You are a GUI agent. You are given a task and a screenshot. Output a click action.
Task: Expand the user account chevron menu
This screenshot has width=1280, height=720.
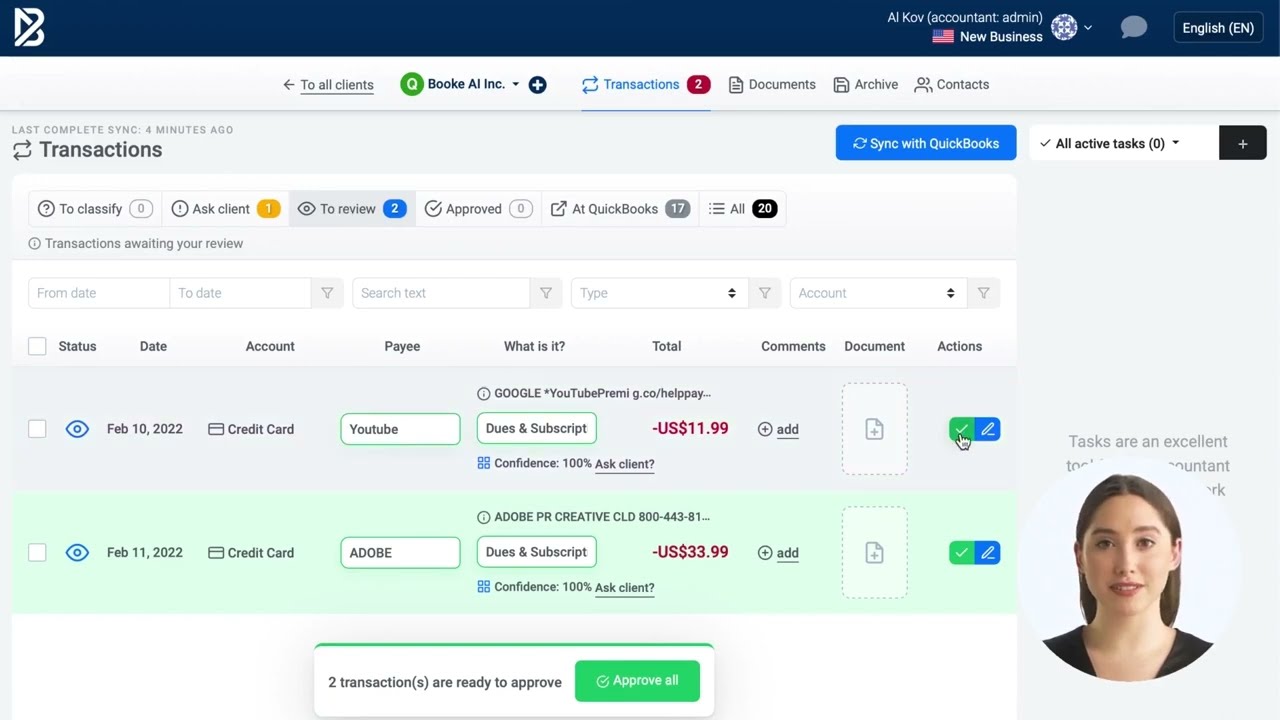tap(1088, 28)
